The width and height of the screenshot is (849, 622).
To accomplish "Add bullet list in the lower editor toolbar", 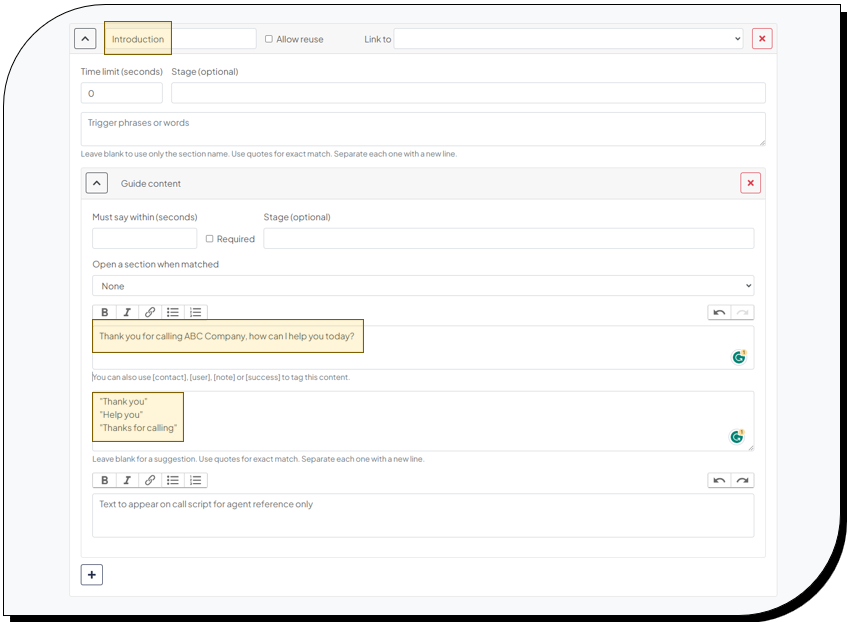I will click(173, 480).
